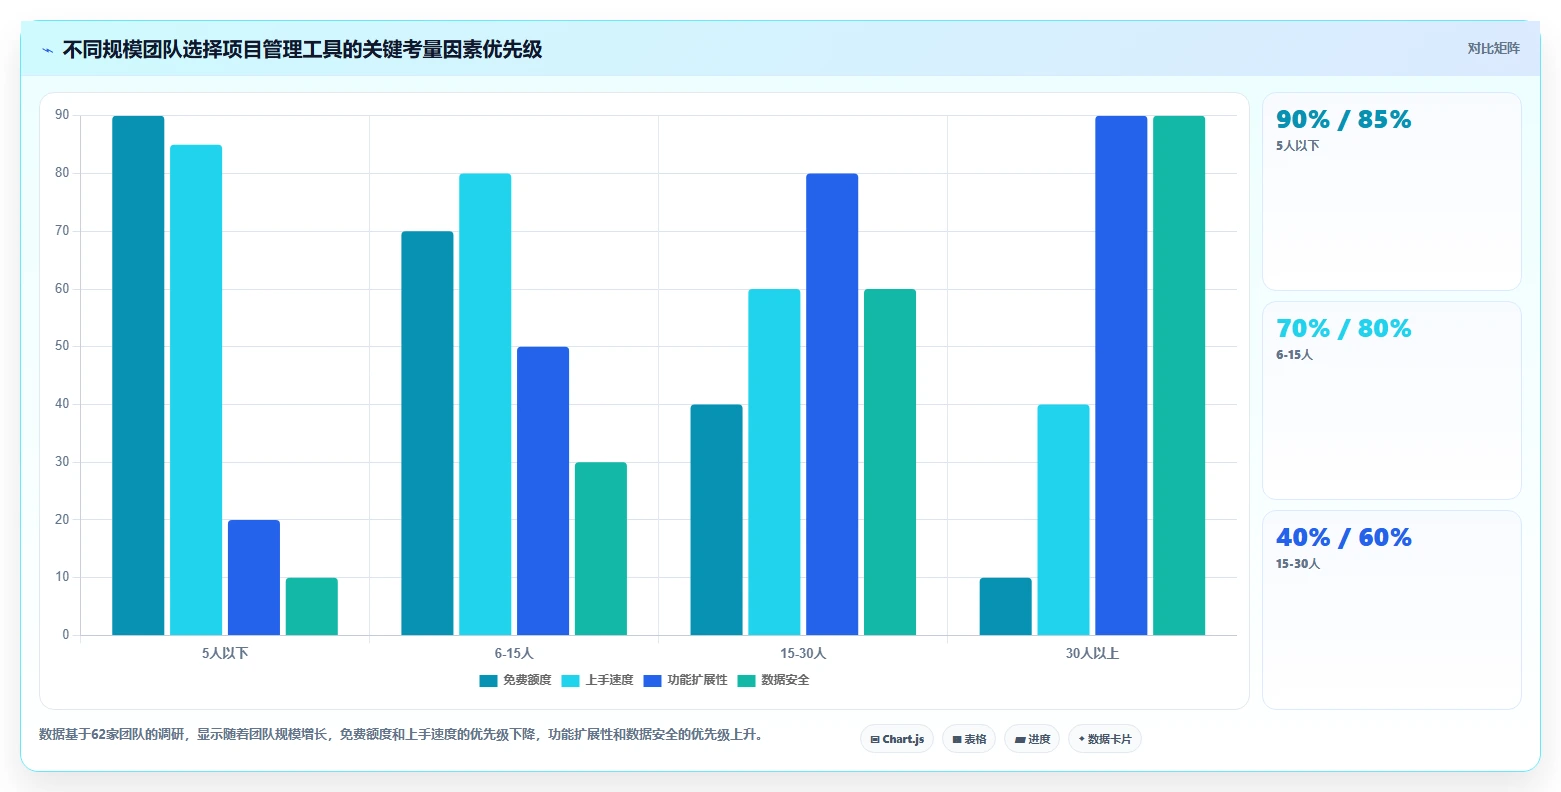Click the lightning icon beside the chart title

pos(48,50)
